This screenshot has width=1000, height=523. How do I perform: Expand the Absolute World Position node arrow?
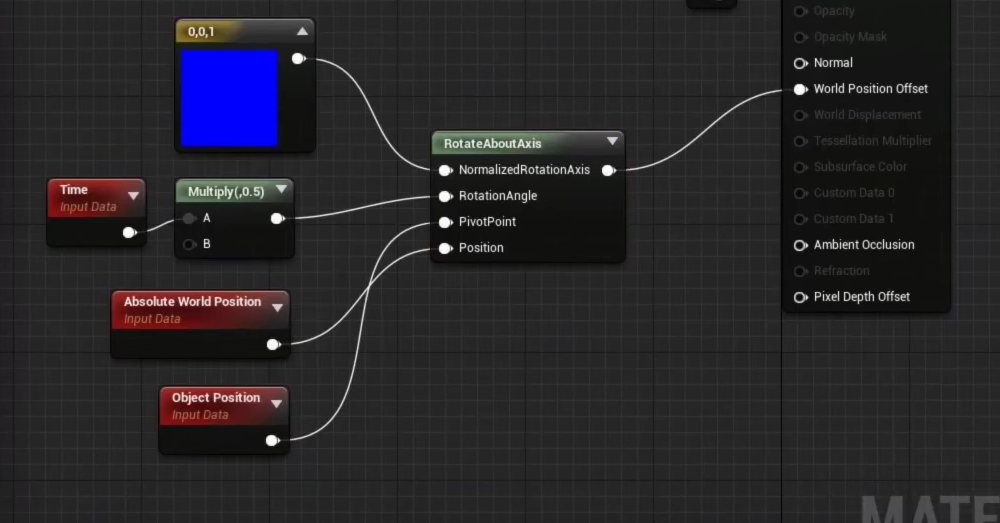click(277, 308)
